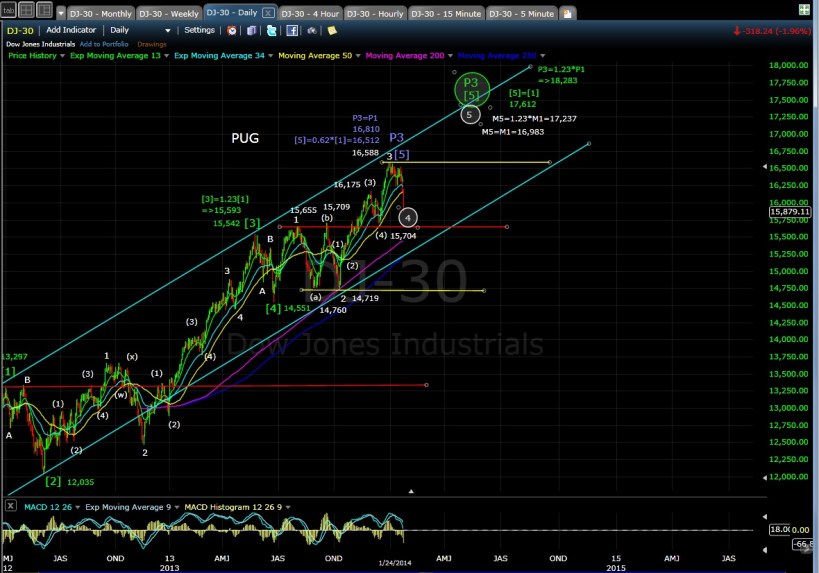Select the 14,719 price annotation

365,298
